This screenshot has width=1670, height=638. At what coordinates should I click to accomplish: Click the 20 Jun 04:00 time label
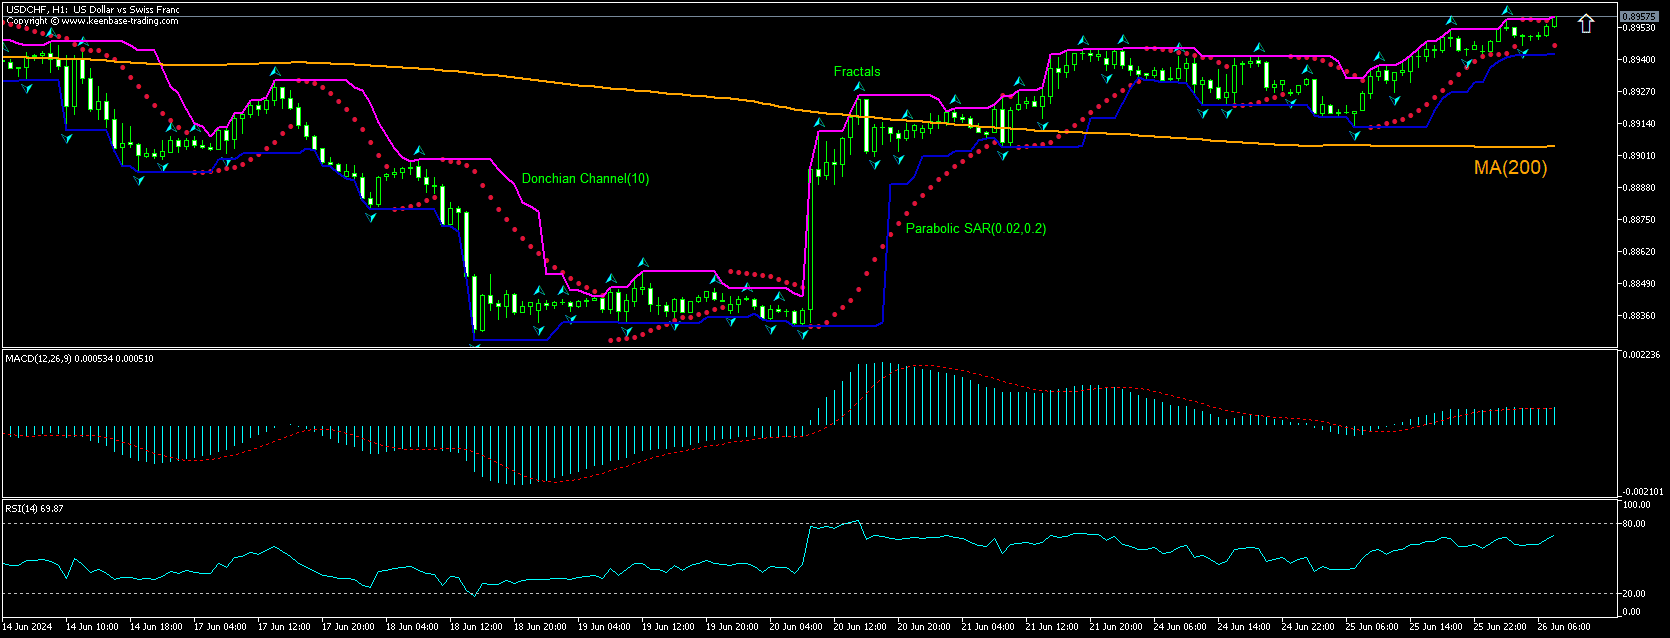[796, 627]
